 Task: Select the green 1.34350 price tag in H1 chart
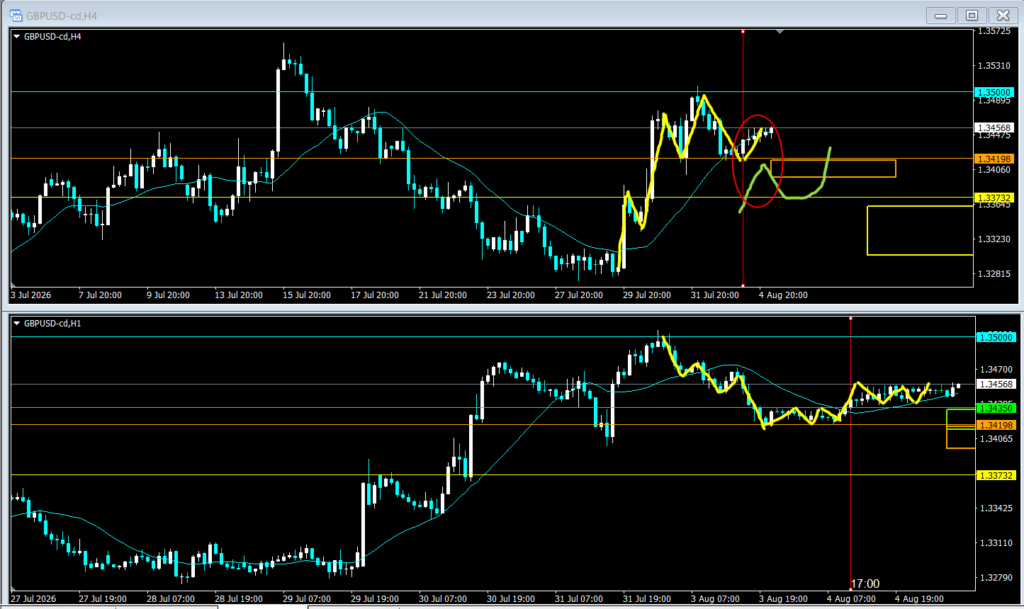[996, 408]
